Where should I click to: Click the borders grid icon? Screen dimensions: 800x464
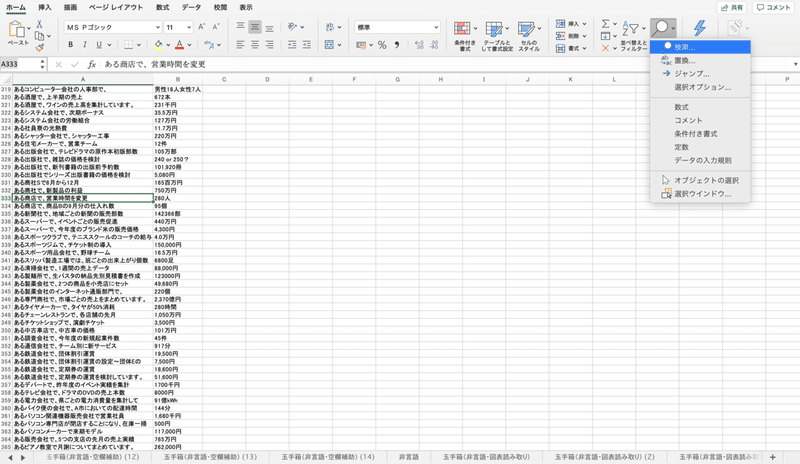pyautogui.click(x=129, y=45)
